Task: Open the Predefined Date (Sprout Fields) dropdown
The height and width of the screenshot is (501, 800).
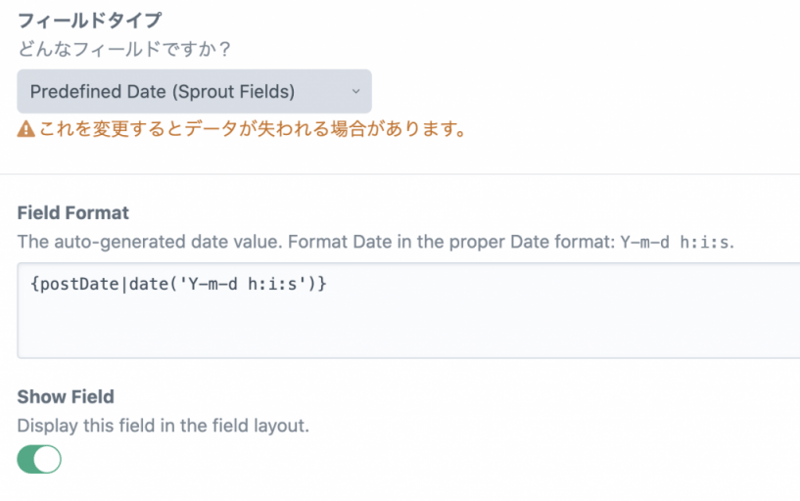Action: 194,92
